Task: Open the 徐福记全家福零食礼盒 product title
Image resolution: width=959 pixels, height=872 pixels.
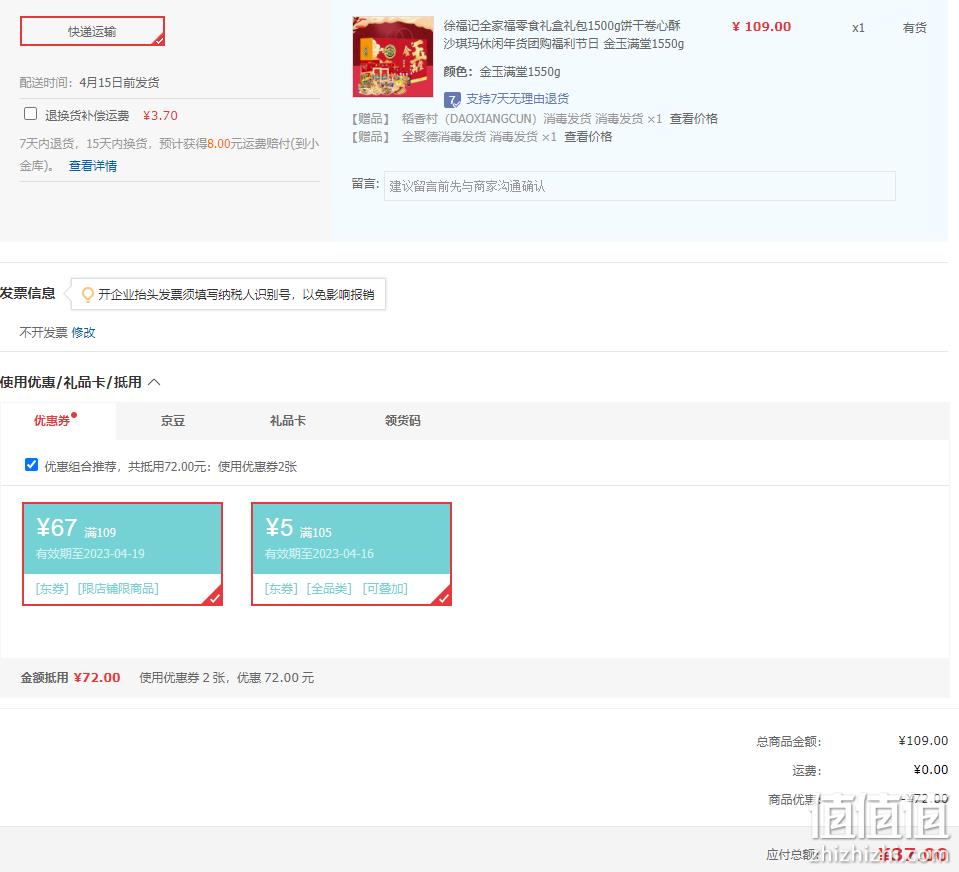Action: coord(563,34)
